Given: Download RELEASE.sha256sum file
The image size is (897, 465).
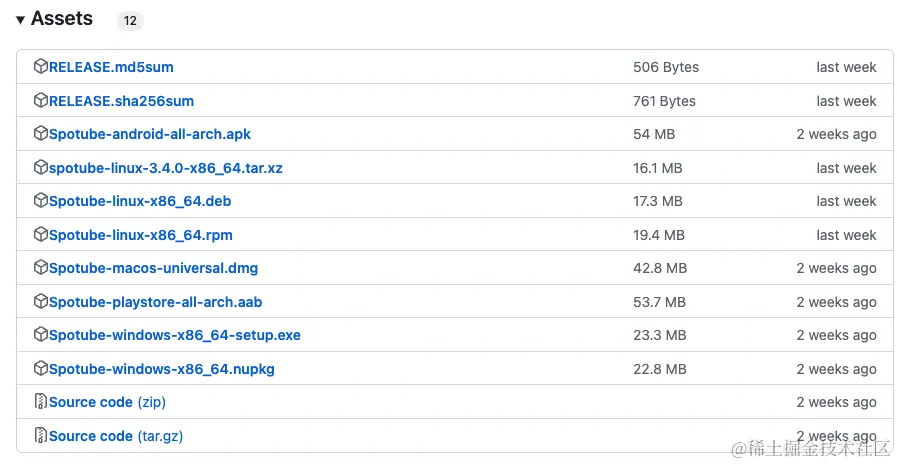Looking at the screenshot, I should pos(121,101).
